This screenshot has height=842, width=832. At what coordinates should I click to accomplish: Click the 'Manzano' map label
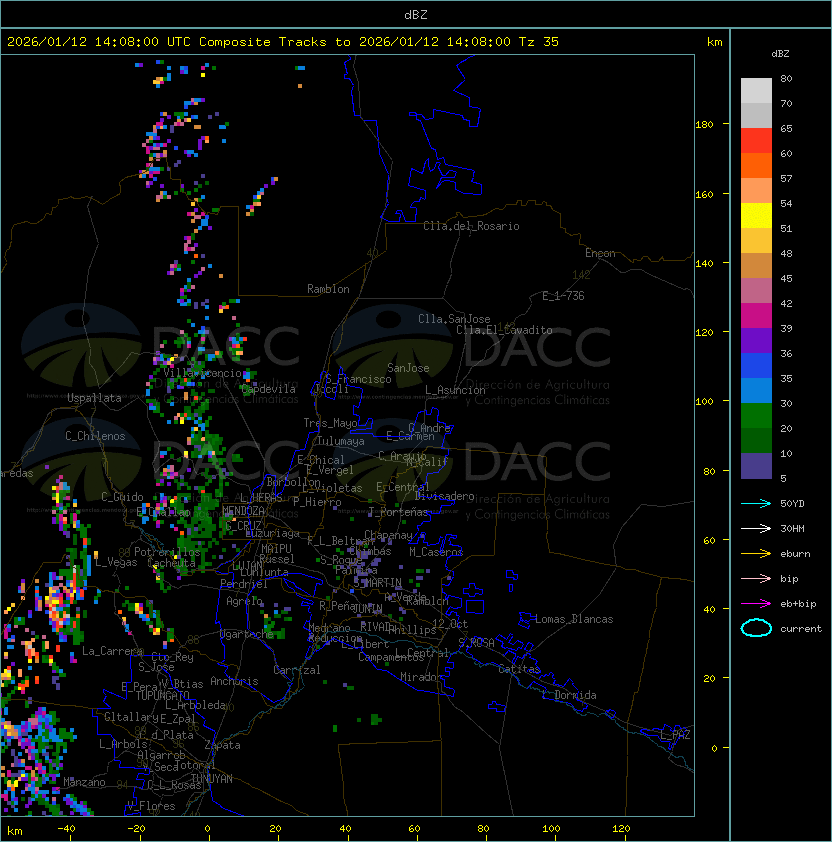click(x=84, y=782)
